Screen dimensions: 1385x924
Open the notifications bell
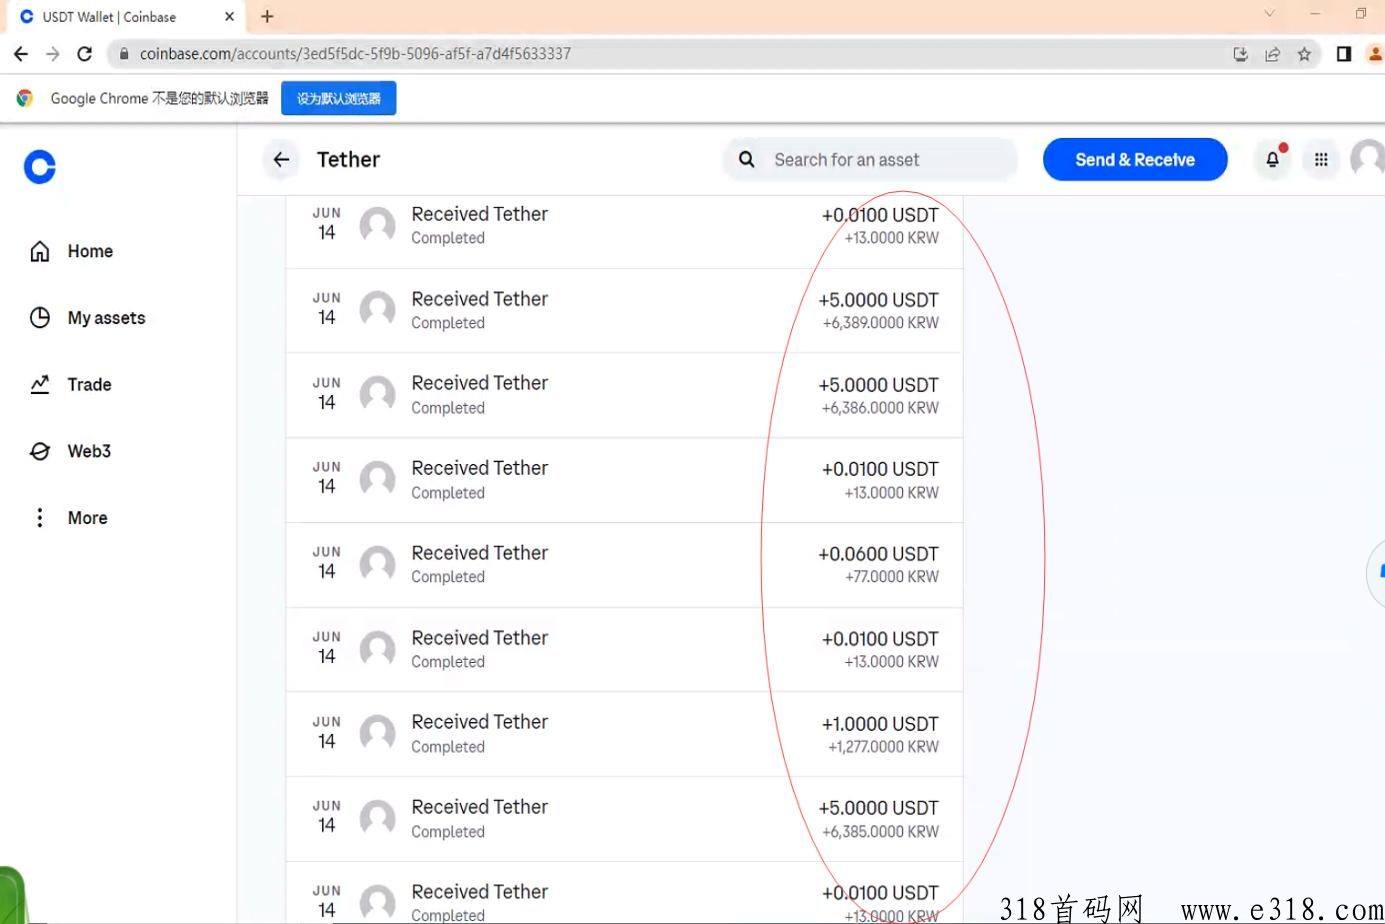(1273, 160)
